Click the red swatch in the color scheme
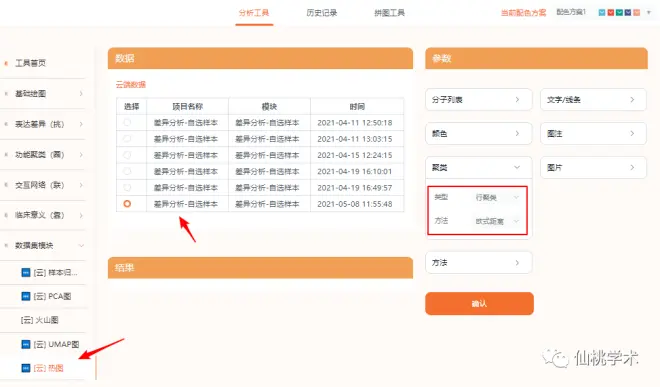Viewport: 660px width, 387px height. 611,13
